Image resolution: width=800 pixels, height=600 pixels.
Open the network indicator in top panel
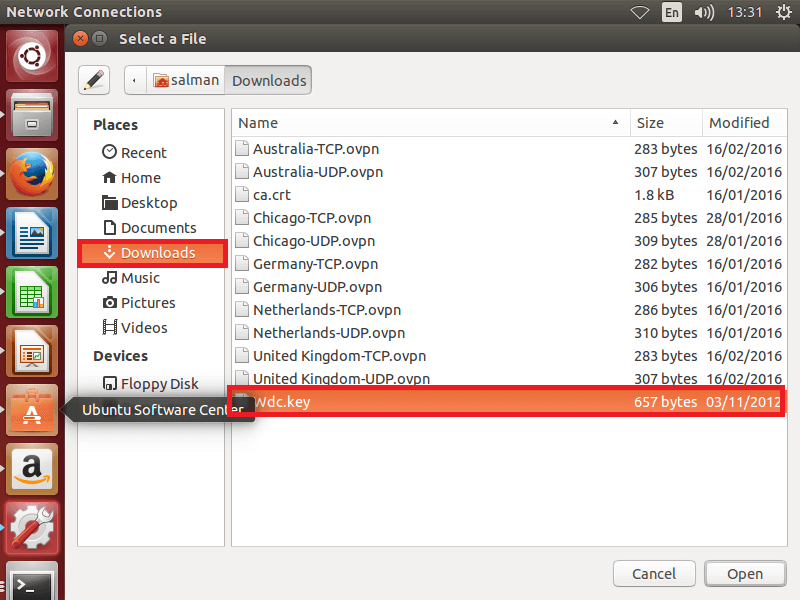point(640,12)
